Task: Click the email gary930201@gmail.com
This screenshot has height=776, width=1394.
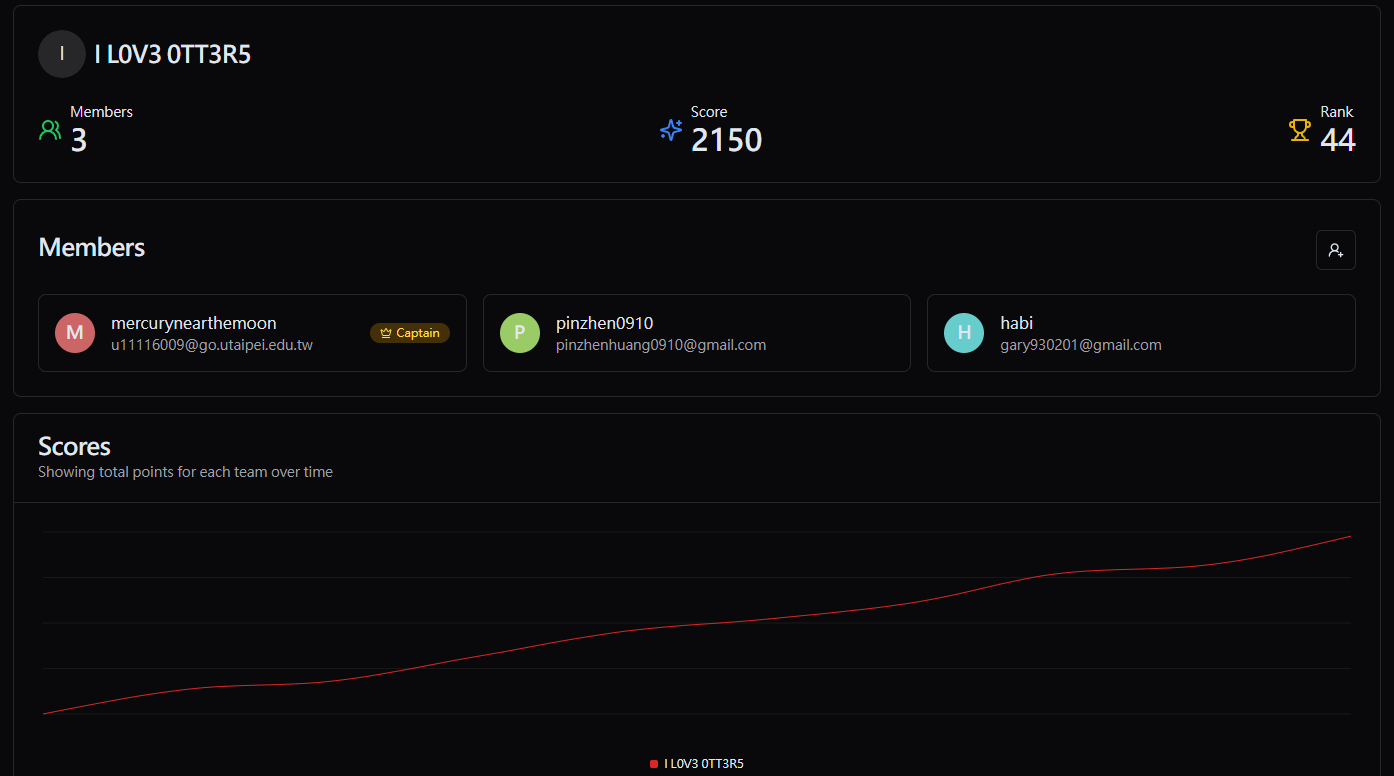Action: pyautogui.click(x=1081, y=345)
